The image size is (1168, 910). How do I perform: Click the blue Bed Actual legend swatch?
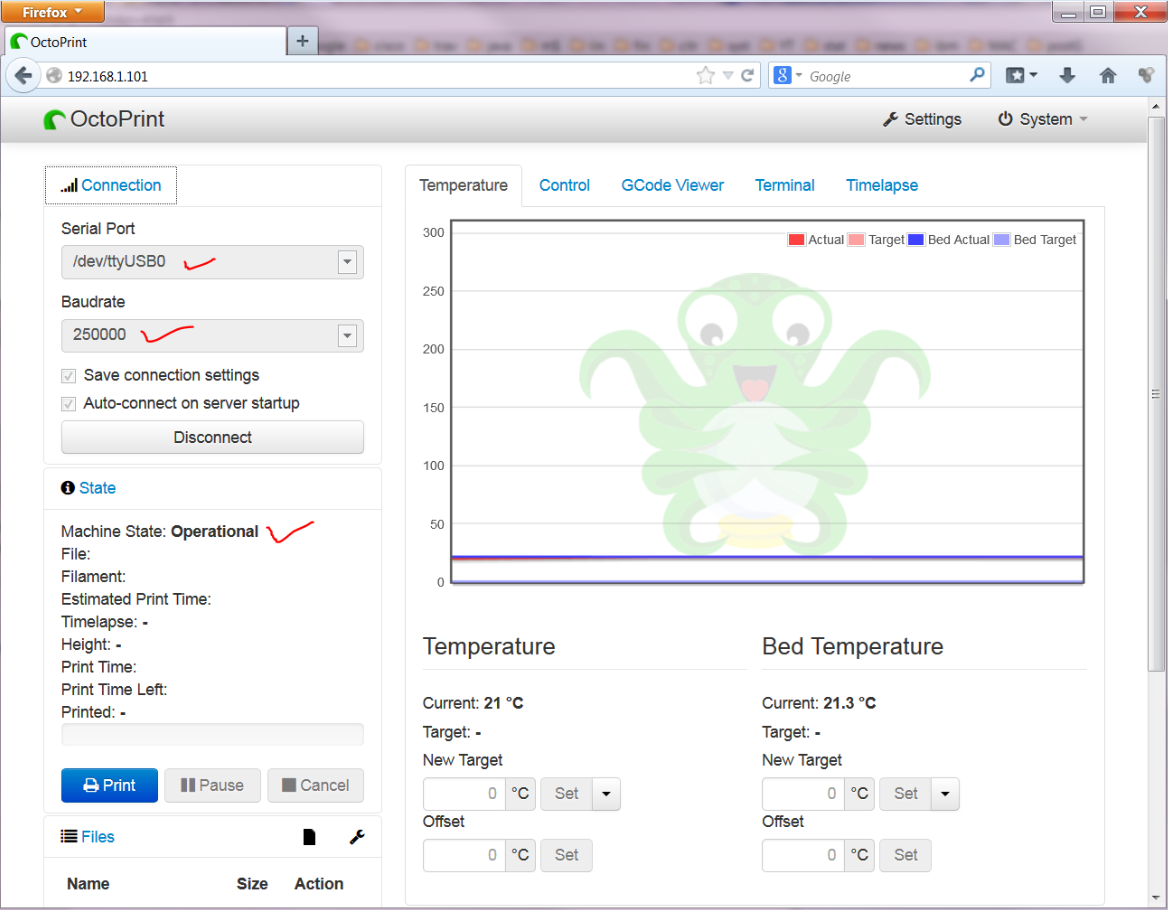(x=915, y=240)
